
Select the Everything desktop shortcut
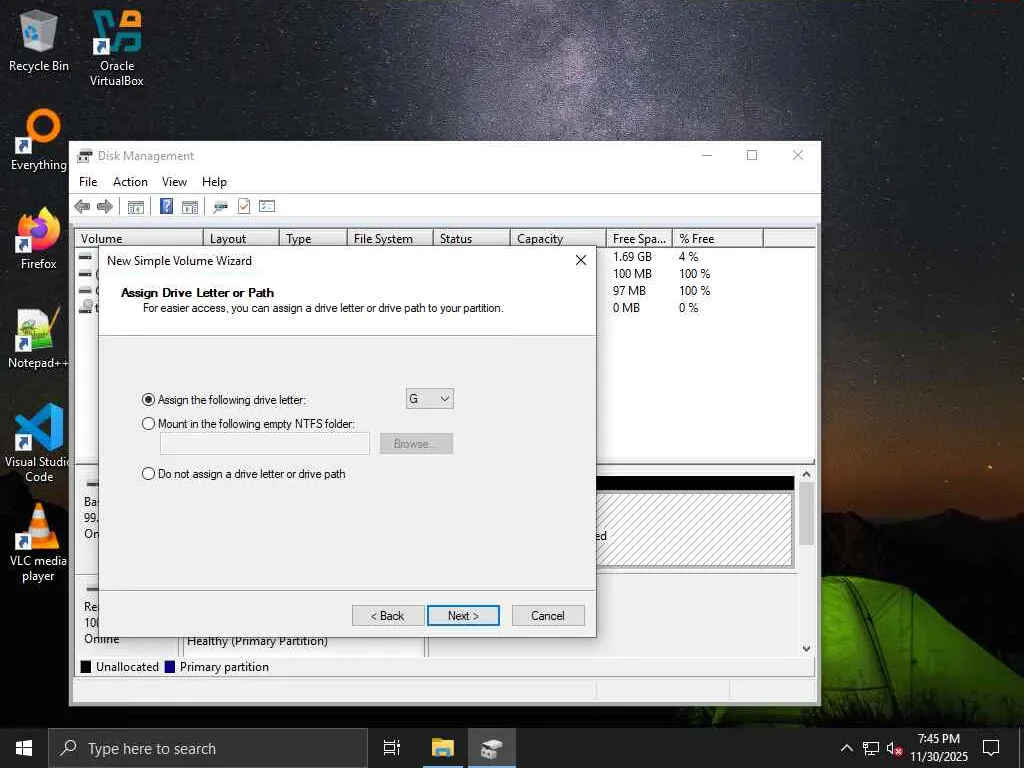pos(39,140)
